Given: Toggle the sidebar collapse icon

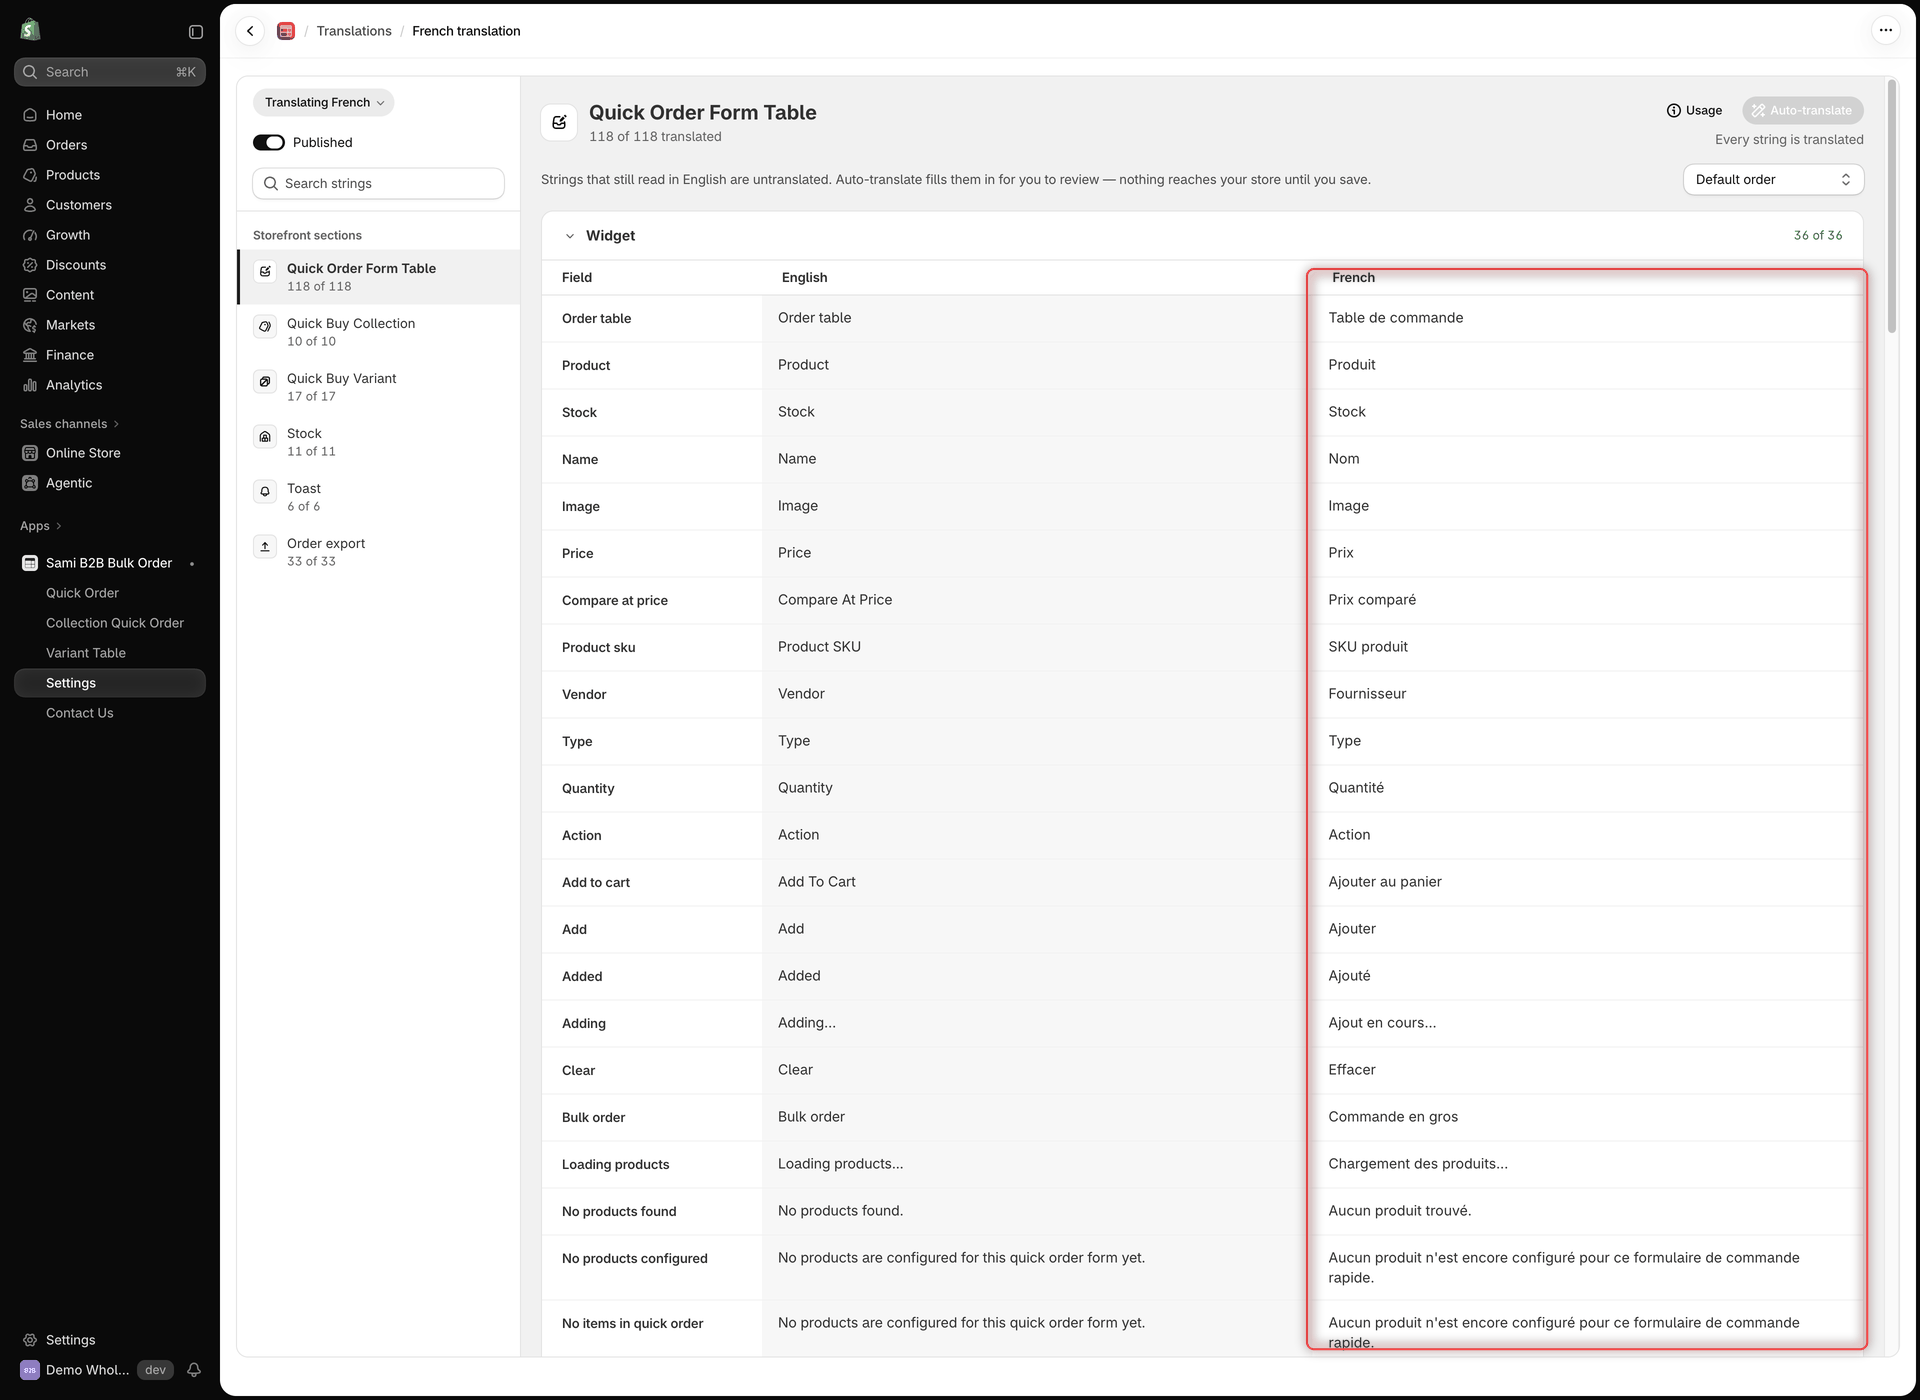Looking at the screenshot, I should pyautogui.click(x=196, y=32).
